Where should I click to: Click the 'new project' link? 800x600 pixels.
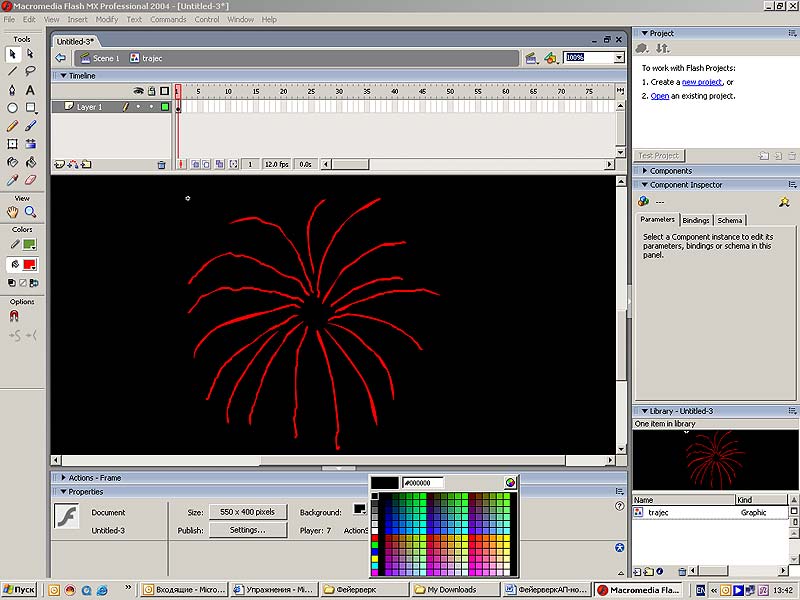702,82
